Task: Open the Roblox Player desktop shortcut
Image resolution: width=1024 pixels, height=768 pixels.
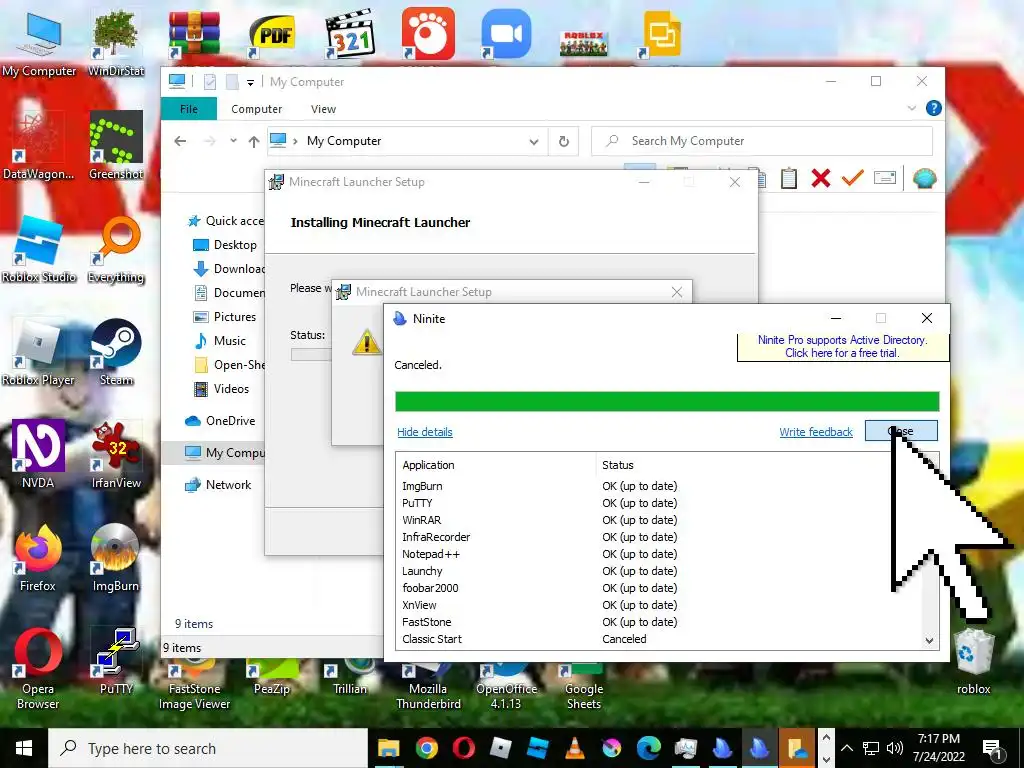Action: pos(38,352)
